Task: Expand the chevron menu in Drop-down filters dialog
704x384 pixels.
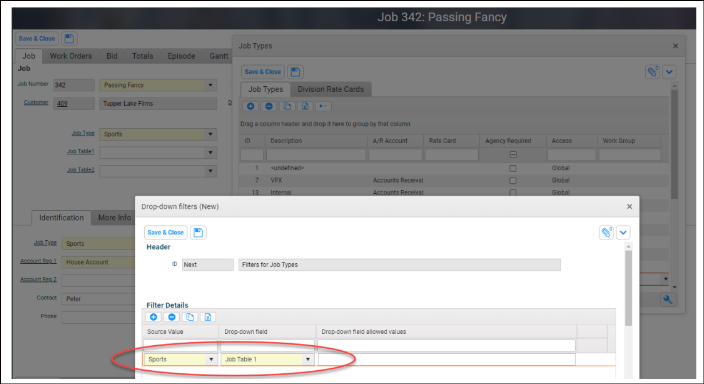Action: tap(623, 233)
